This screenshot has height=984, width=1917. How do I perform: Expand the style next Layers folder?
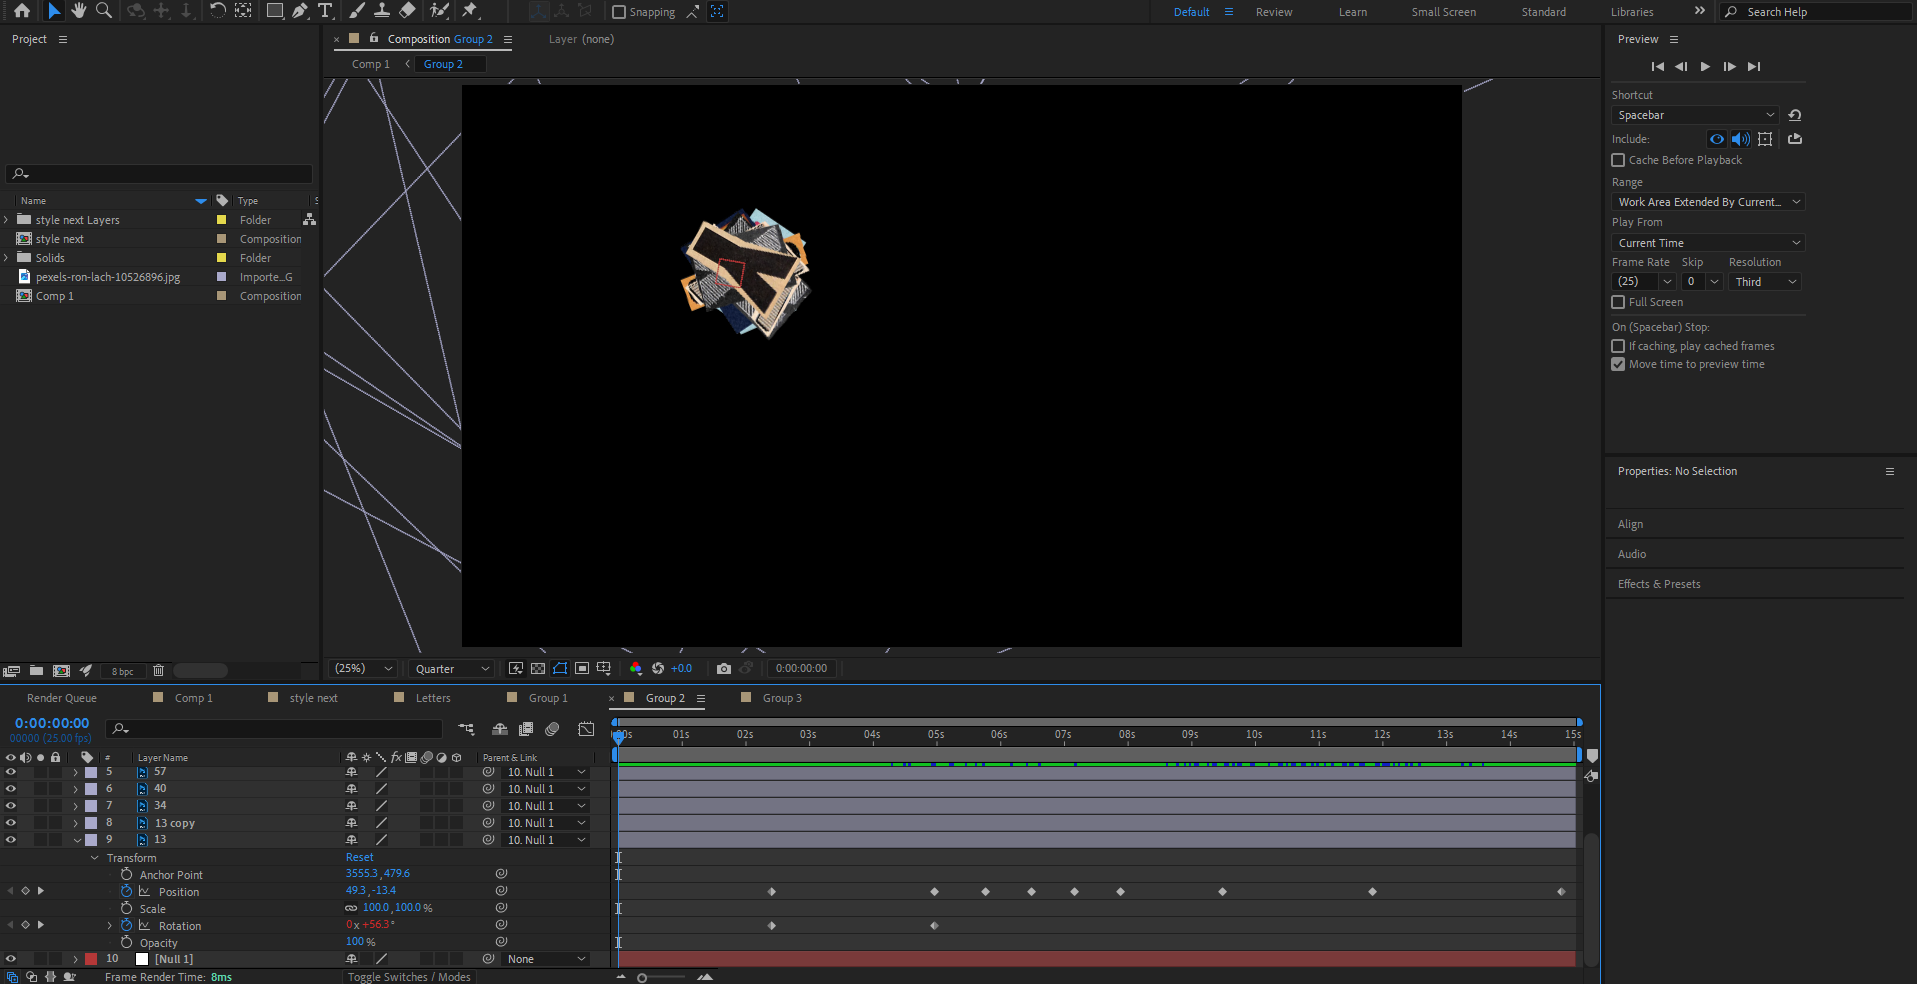coord(7,220)
